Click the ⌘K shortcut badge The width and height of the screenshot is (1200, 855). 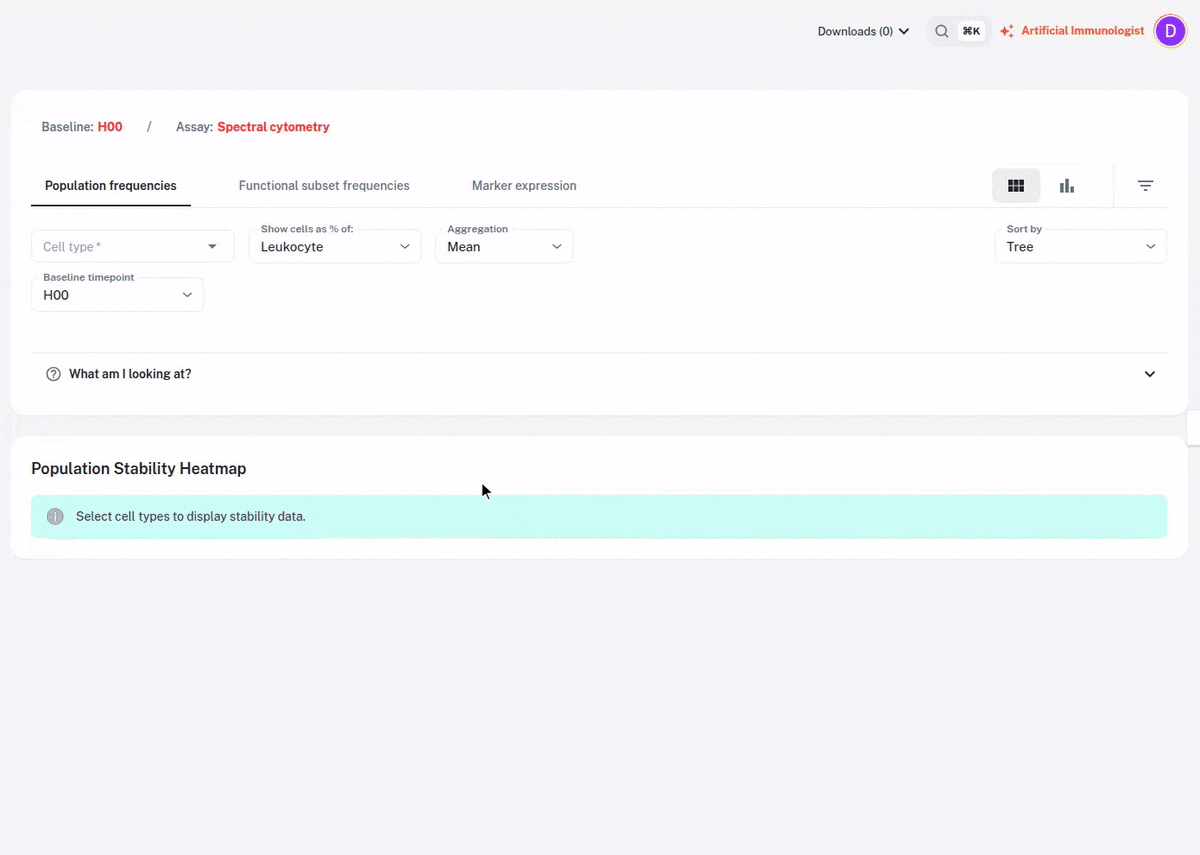click(x=971, y=31)
